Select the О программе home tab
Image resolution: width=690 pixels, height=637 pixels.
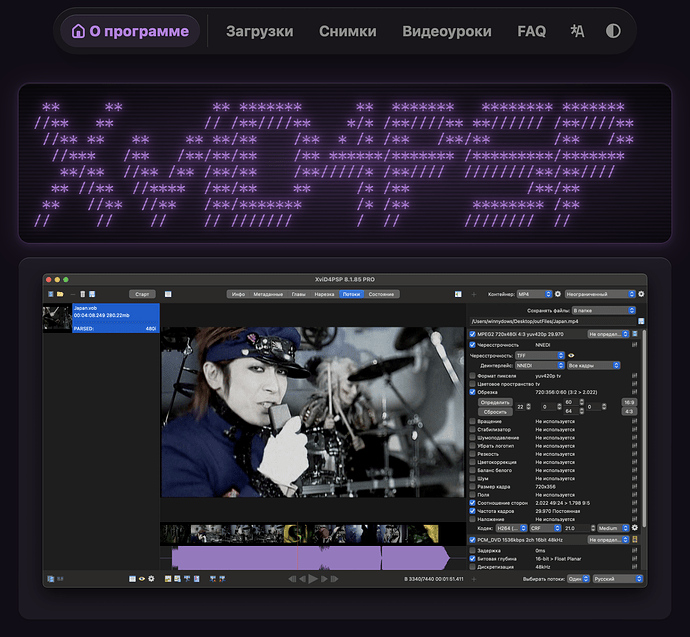tap(130, 31)
